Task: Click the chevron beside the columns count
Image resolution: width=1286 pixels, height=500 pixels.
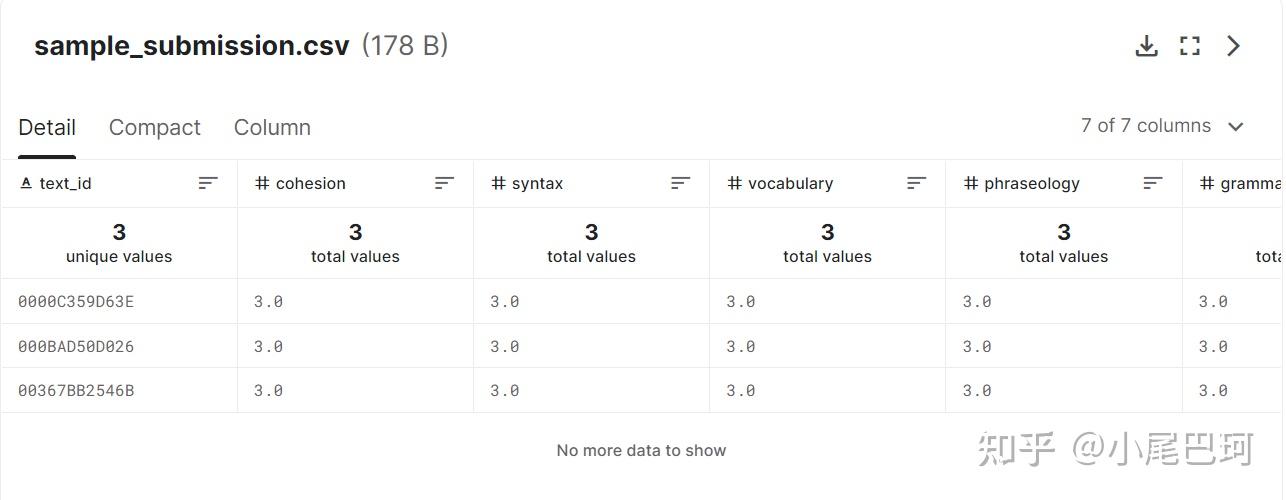Action: pyautogui.click(x=1236, y=127)
